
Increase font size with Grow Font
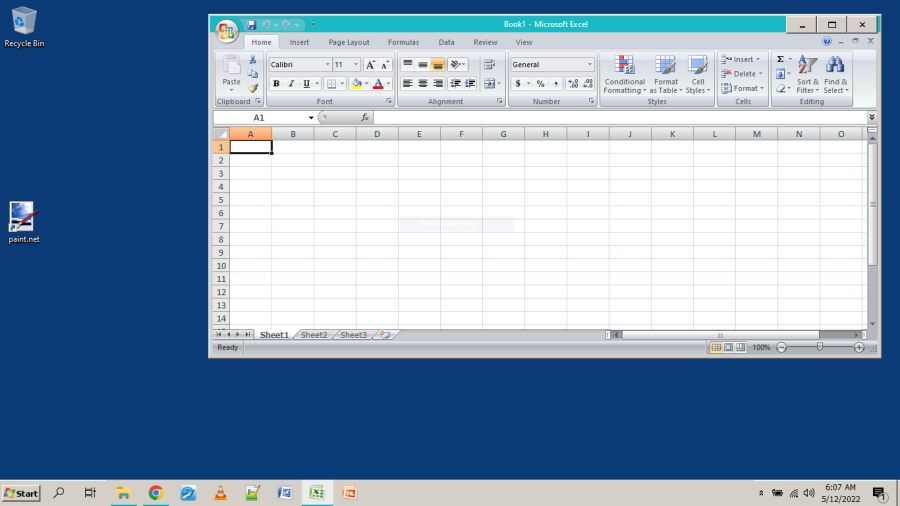(371, 65)
